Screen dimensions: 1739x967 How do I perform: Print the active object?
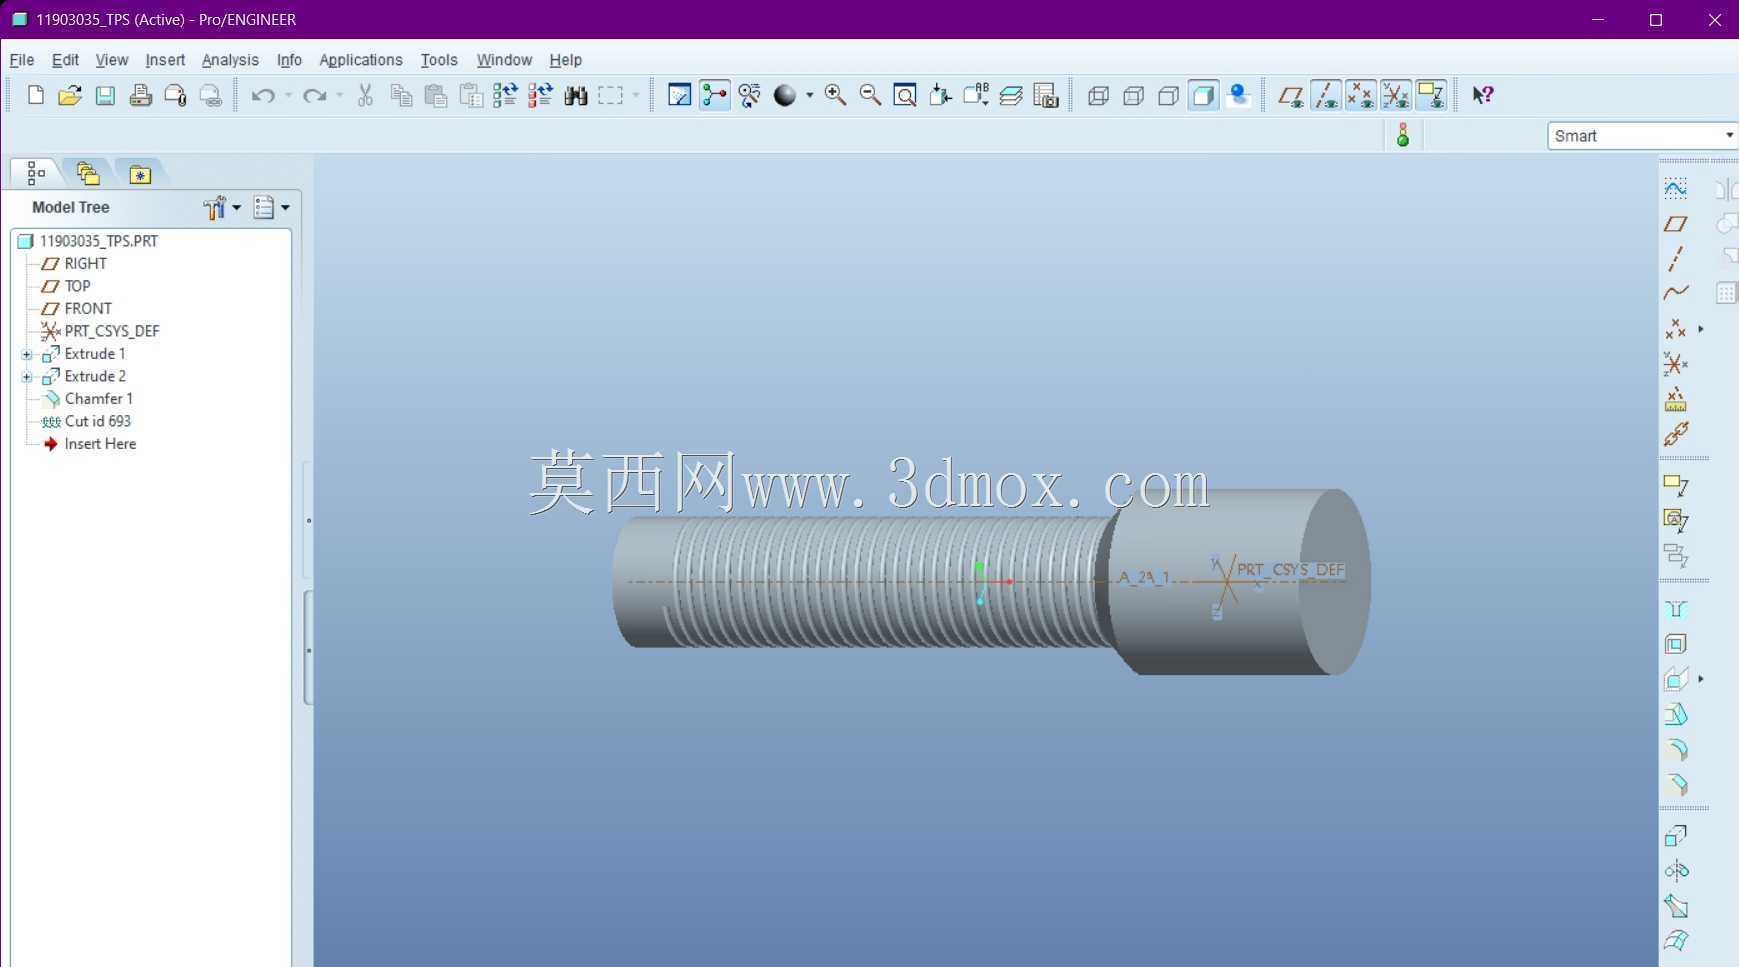click(140, 95)
